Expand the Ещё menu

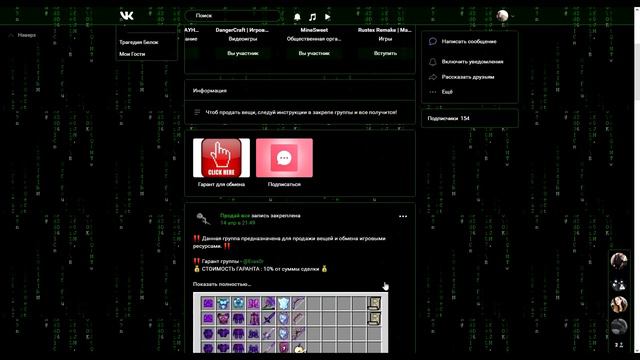point(447,92)
